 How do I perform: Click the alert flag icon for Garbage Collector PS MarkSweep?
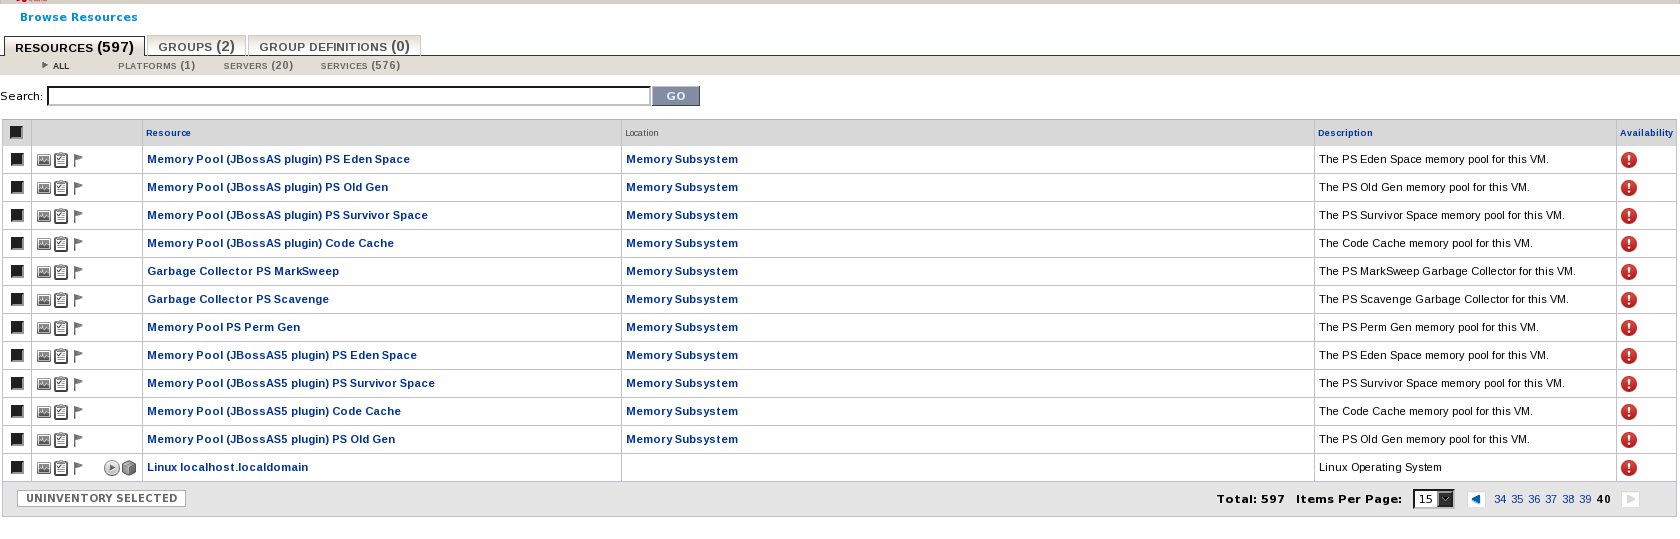[x=78, y=272]
